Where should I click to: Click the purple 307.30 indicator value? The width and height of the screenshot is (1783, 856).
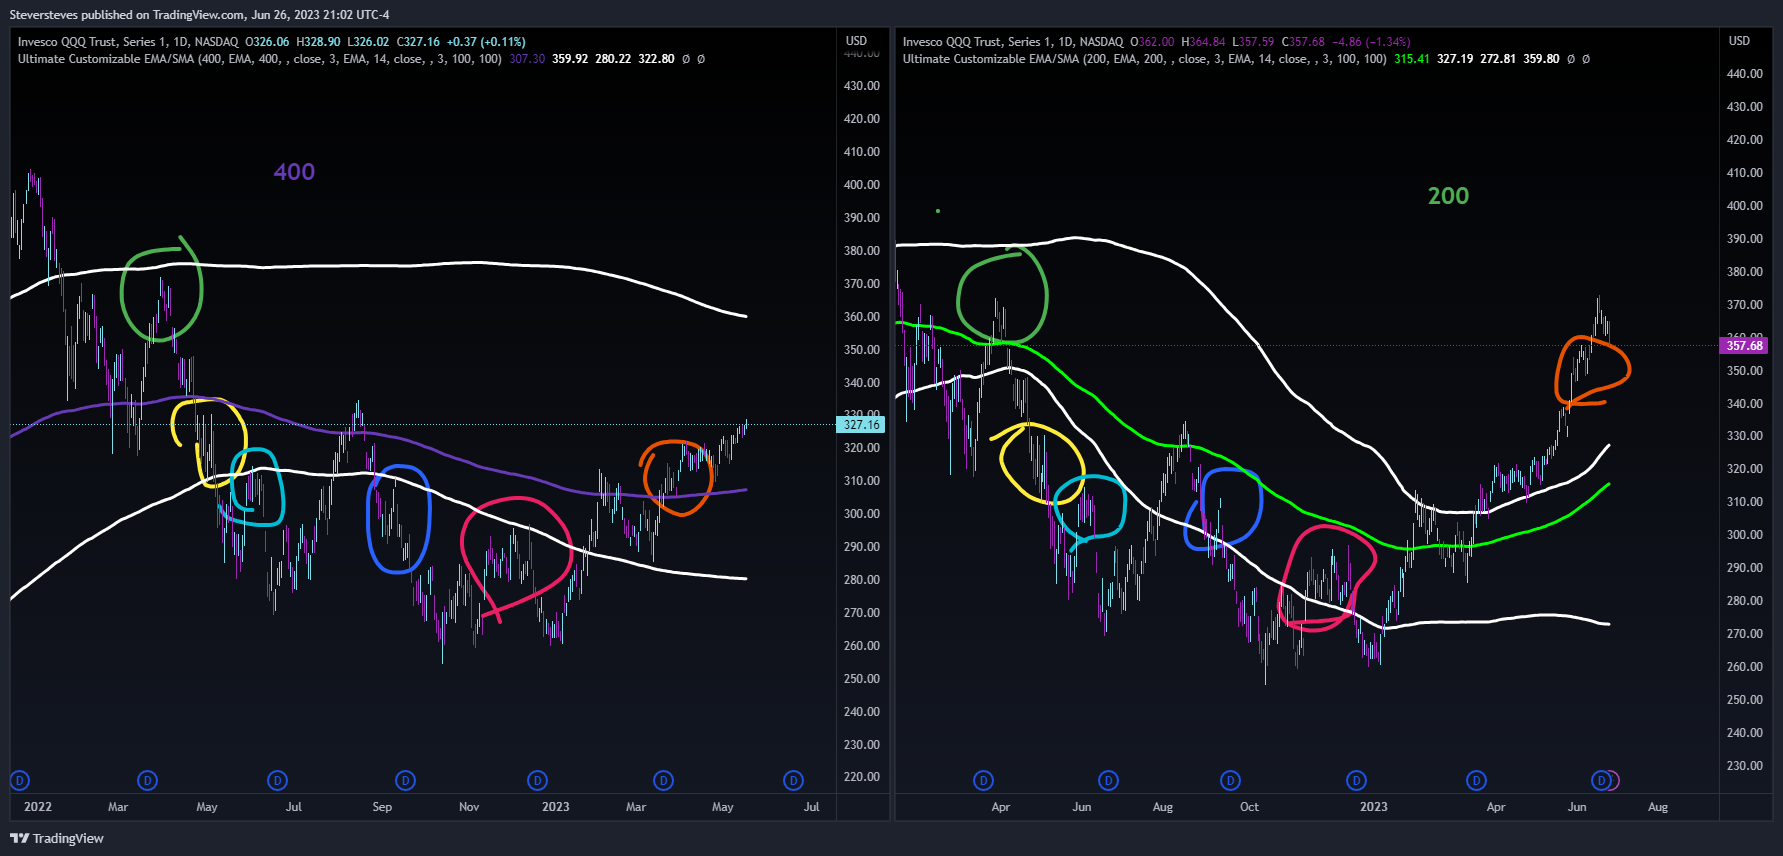click(x=527, y=59)
